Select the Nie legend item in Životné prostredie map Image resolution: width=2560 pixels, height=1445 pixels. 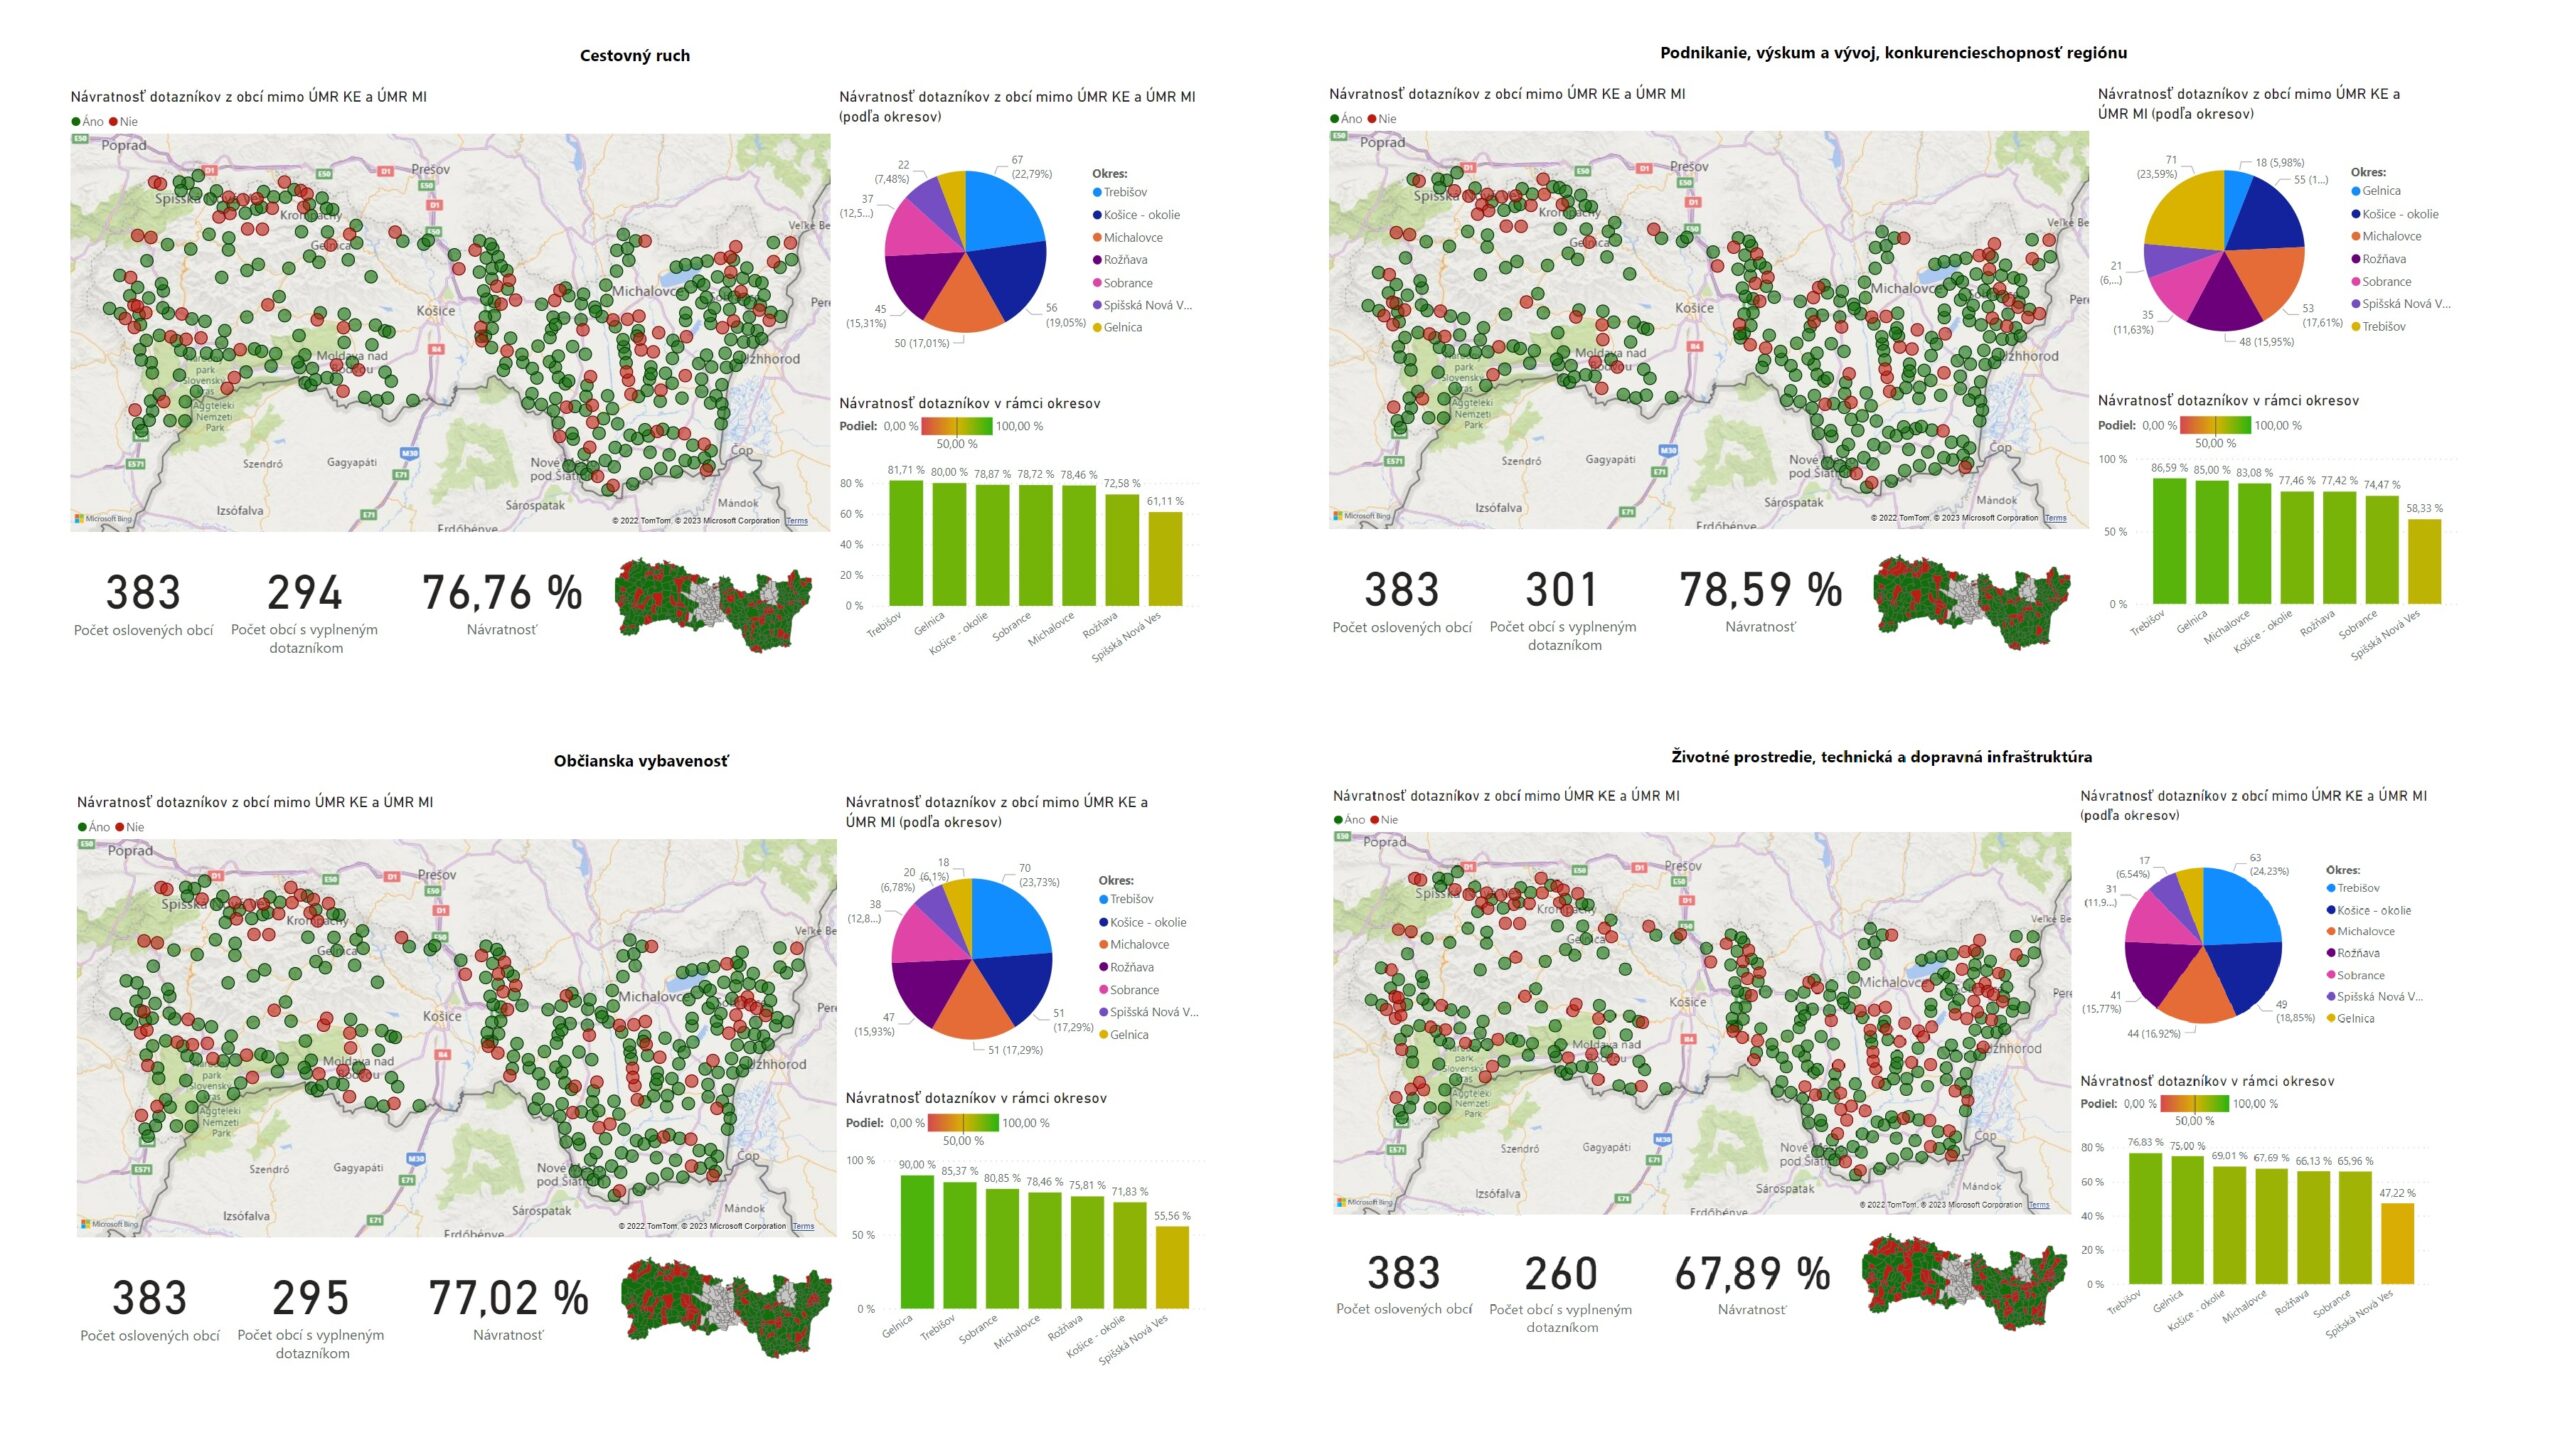pyautogui.click(x=1385, y=820)
